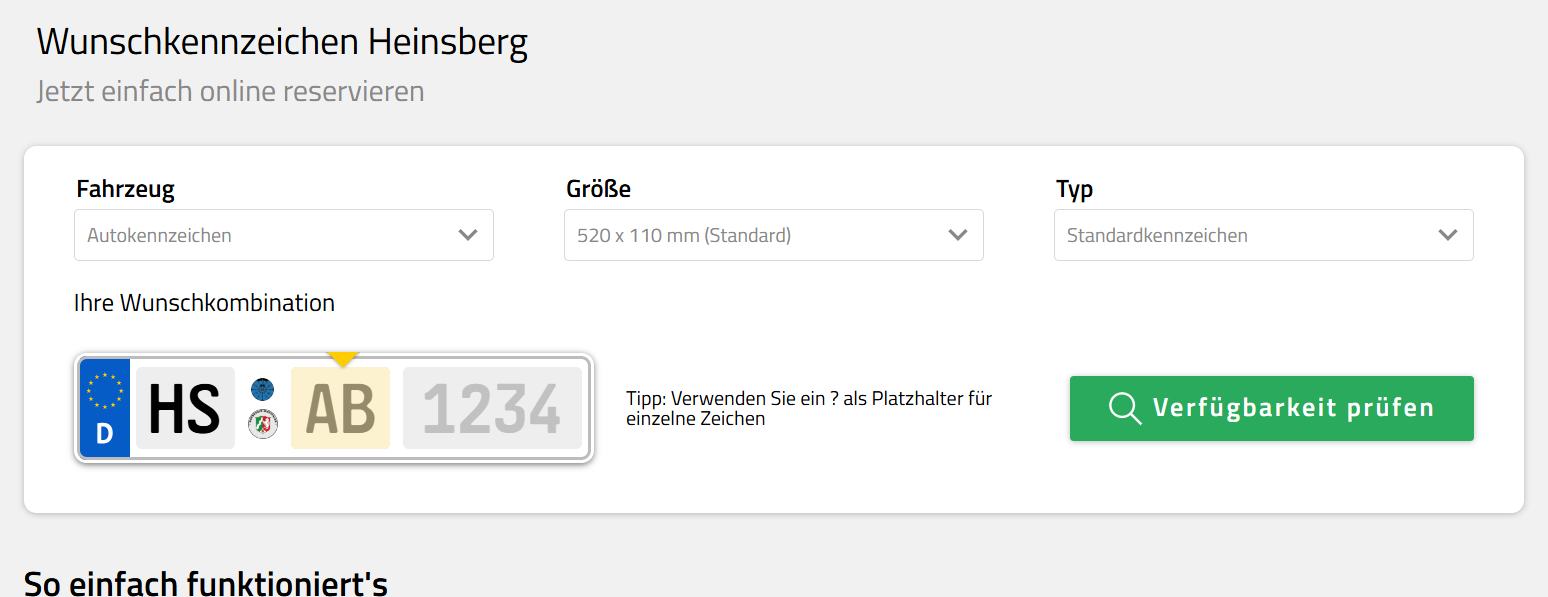Click the Wunschkennzeichen Heinsberg heading
Image resolution: width=1548 pixels, height=597 pixels.
(282, 42)
